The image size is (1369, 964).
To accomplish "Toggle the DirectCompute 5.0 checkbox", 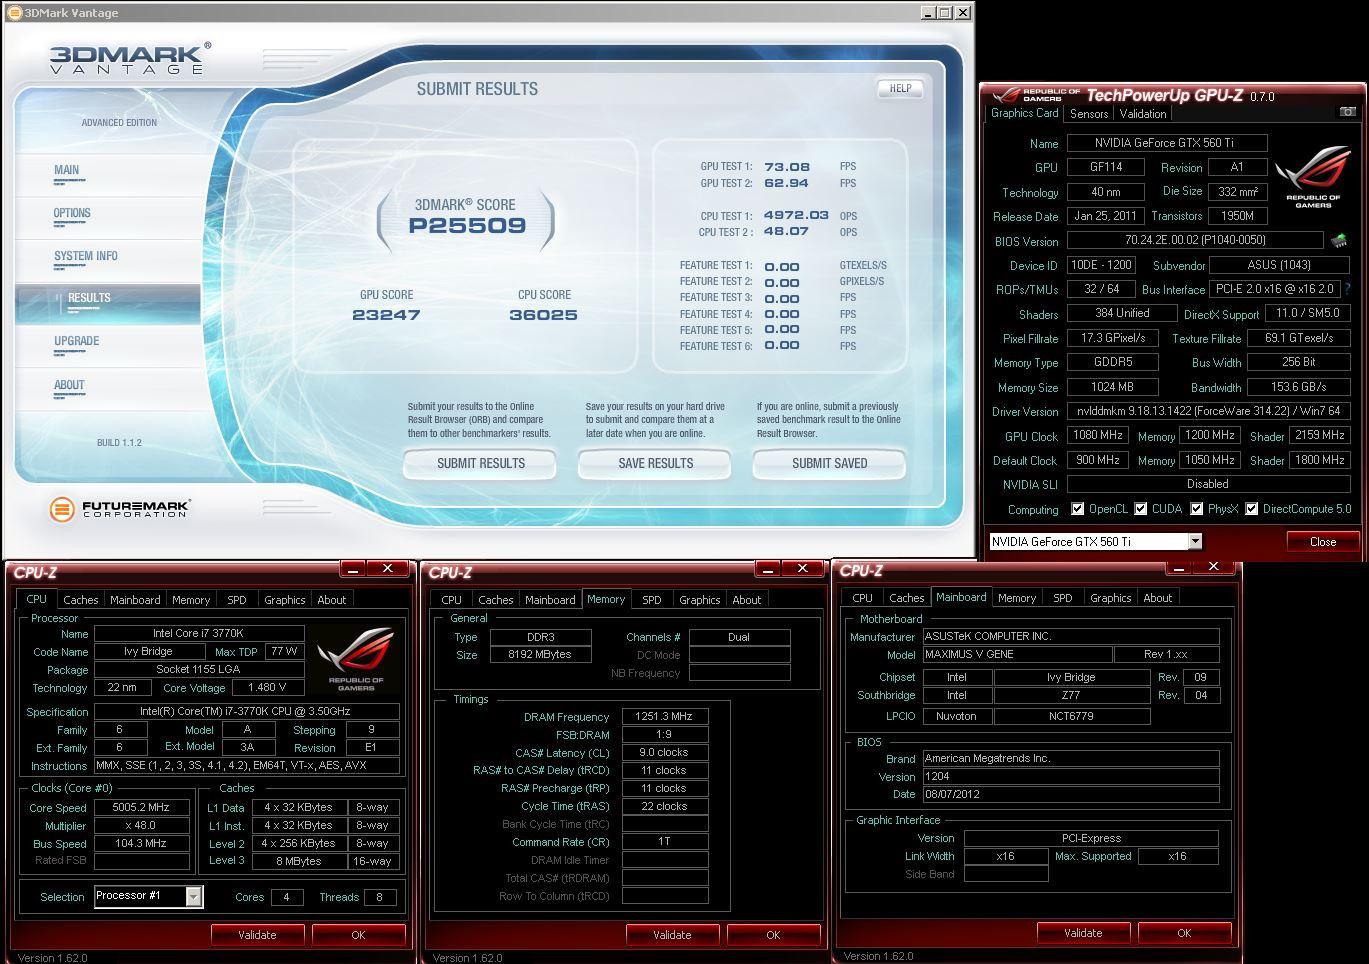I will [1251, 509].
